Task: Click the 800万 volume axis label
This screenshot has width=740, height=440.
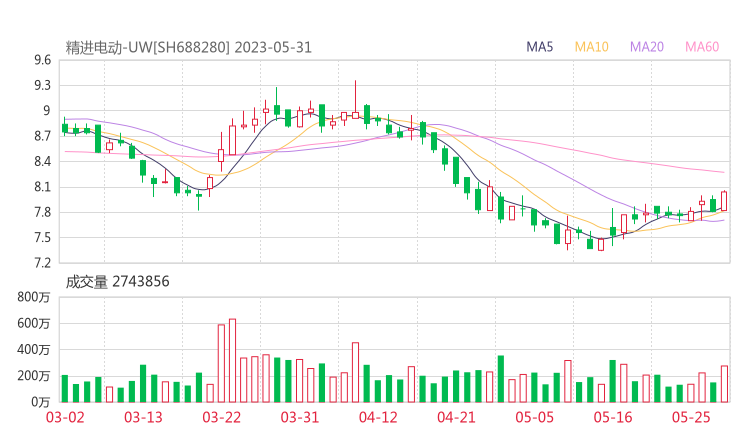Action: 34,297
